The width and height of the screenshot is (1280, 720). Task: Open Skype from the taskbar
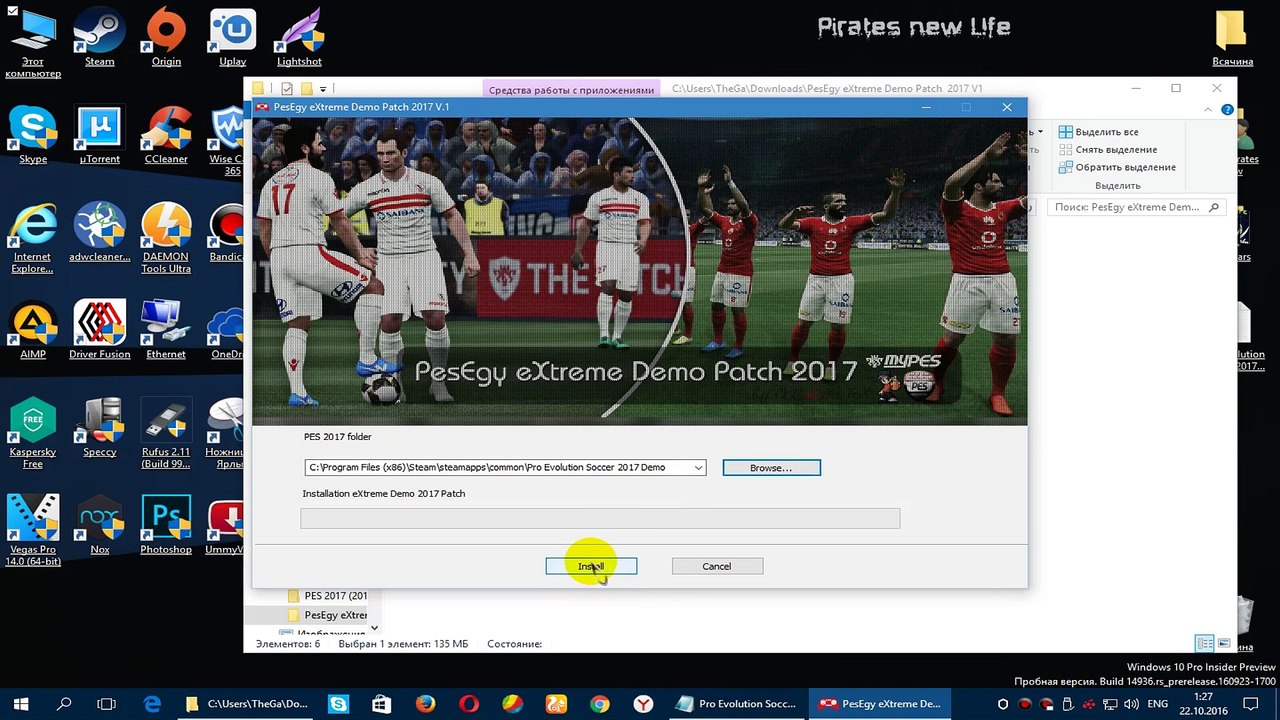tap(338, 704)
